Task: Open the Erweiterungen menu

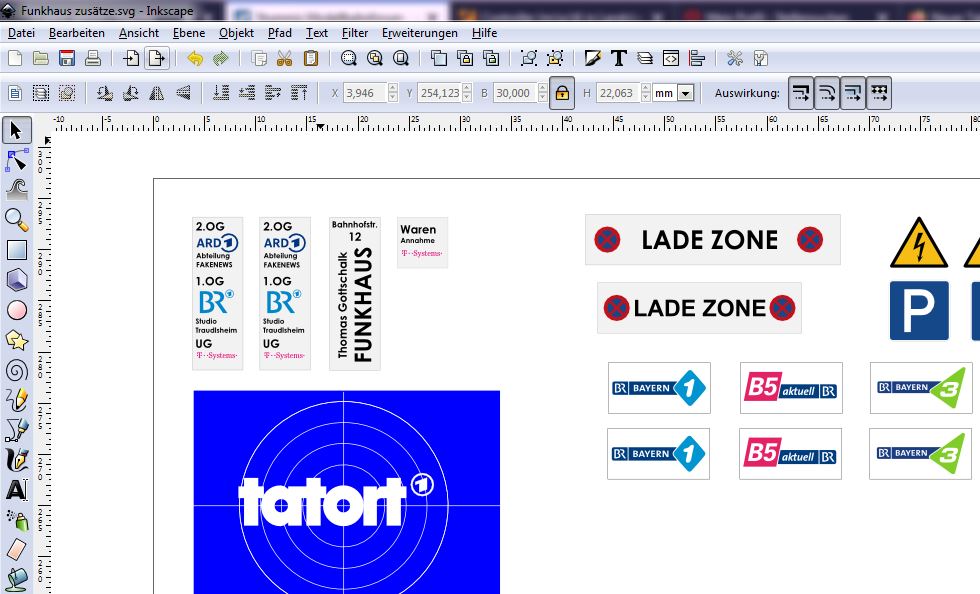Action: pos(419,33)
